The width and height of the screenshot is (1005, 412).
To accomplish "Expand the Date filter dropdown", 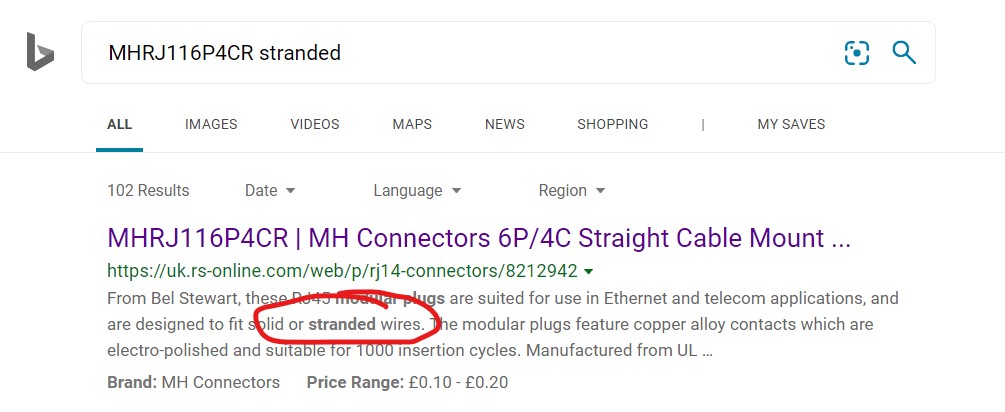I will pyautogui.click(x=270, y=190).
